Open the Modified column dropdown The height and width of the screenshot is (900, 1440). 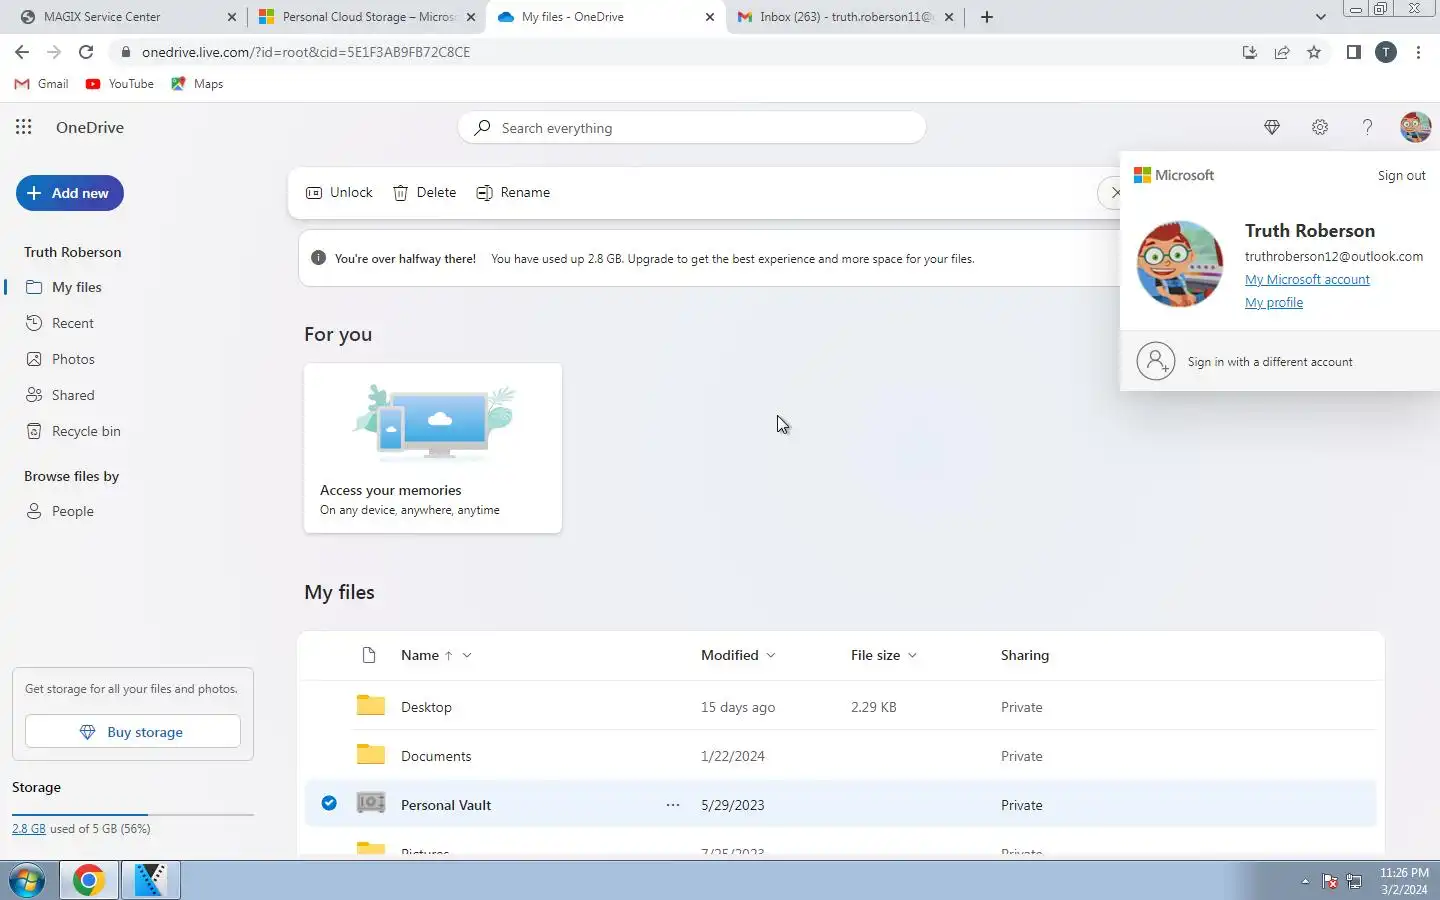click(738, 655)
